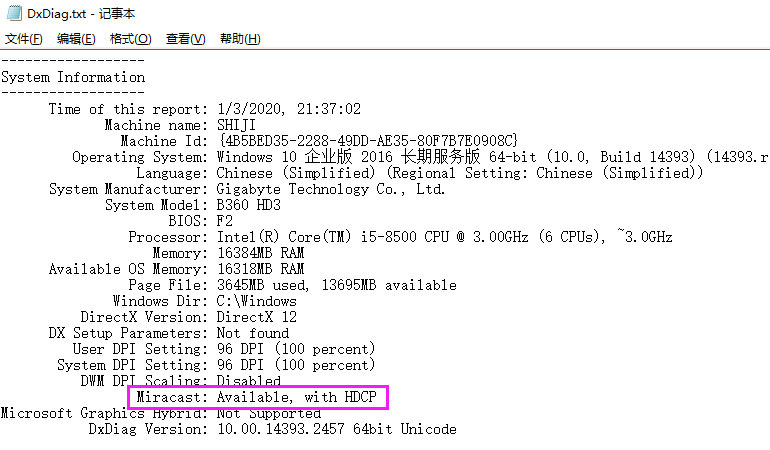Image resolution: width=770 pixels, height=450 pixels.
Task: Click the 'System Information' heading text
Action: point(73,77)
